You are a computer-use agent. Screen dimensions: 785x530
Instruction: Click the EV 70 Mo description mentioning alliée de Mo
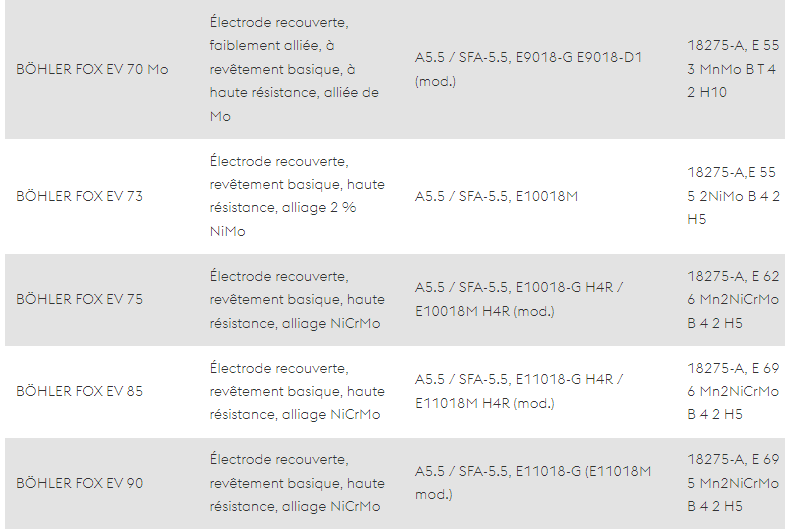[294, 69]
